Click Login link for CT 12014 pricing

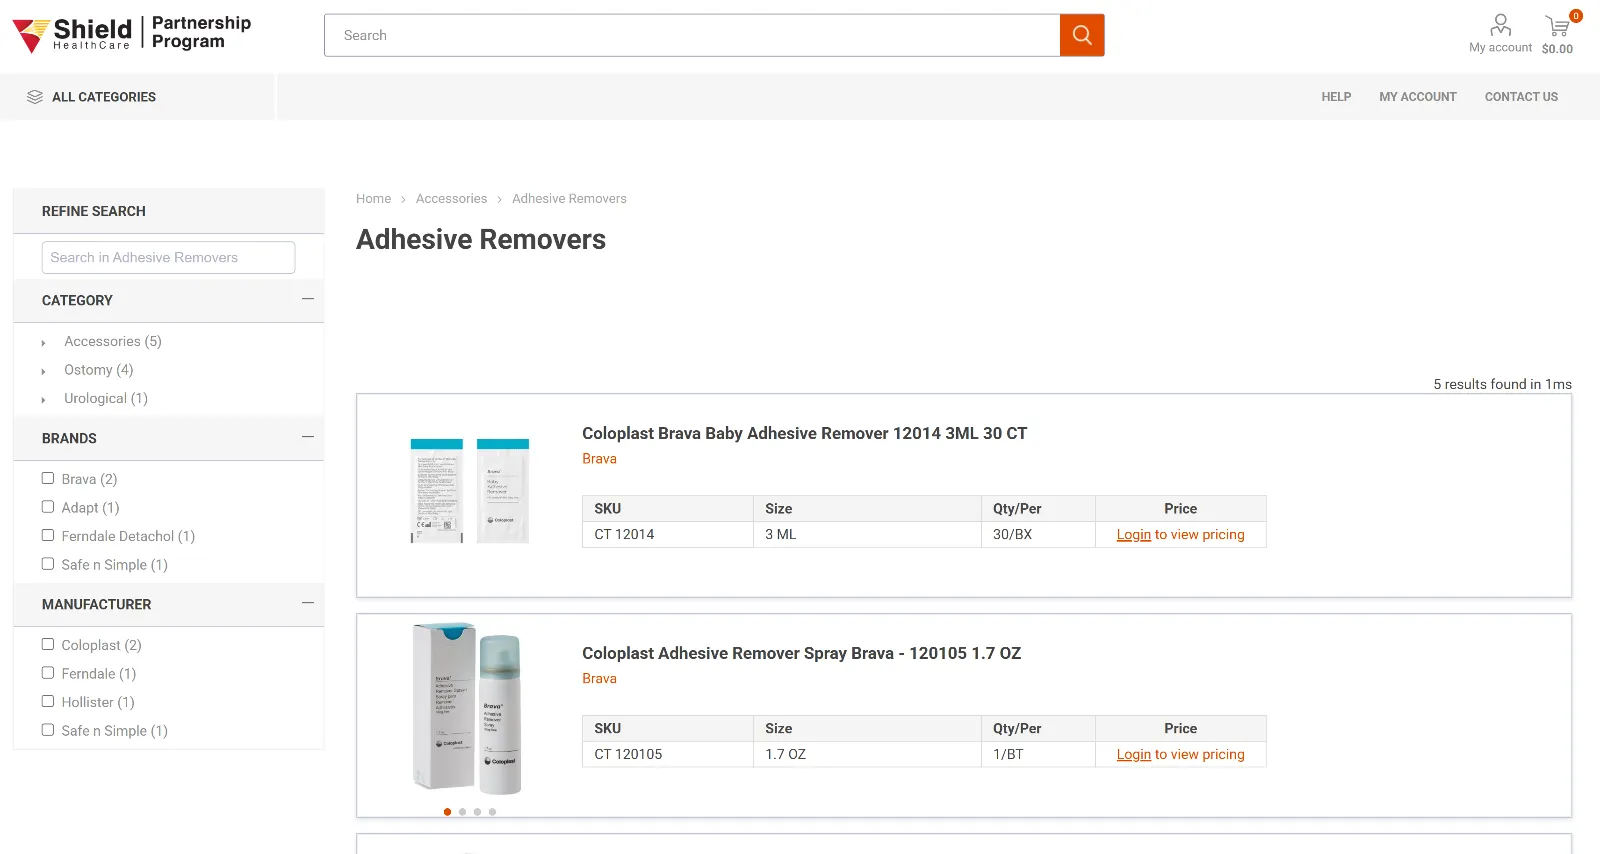1133,535
